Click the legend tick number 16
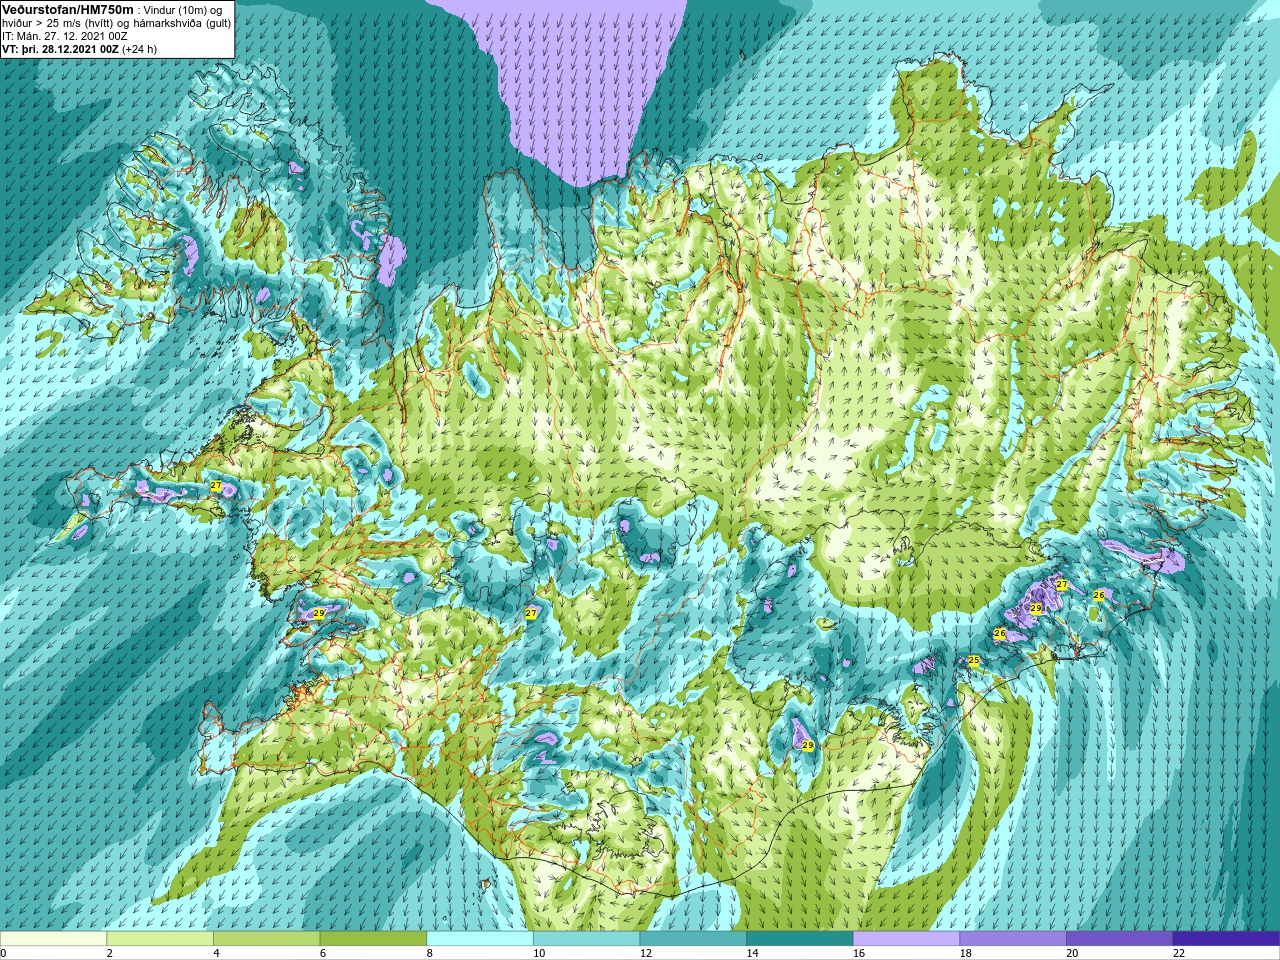Screen dimensions: 1280x960 (859, 953)
